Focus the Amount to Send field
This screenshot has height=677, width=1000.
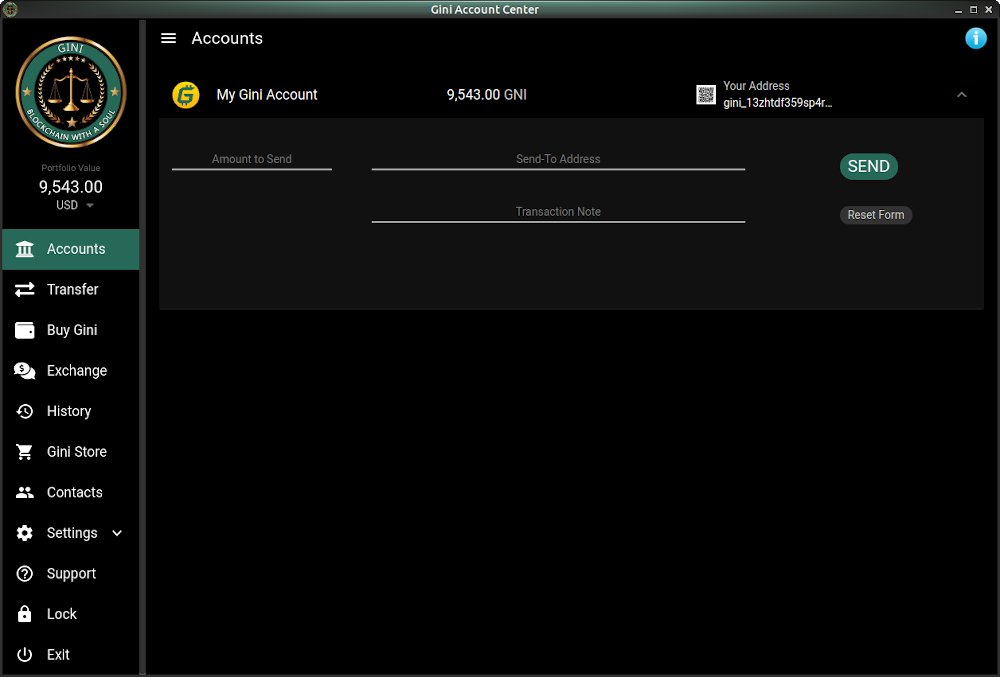pyautogui.click(x=252, y=160)
